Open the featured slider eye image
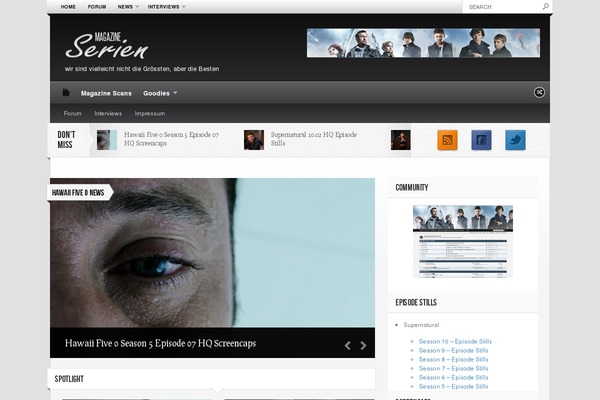Screen dimensions: 600x400 (212, 253)
